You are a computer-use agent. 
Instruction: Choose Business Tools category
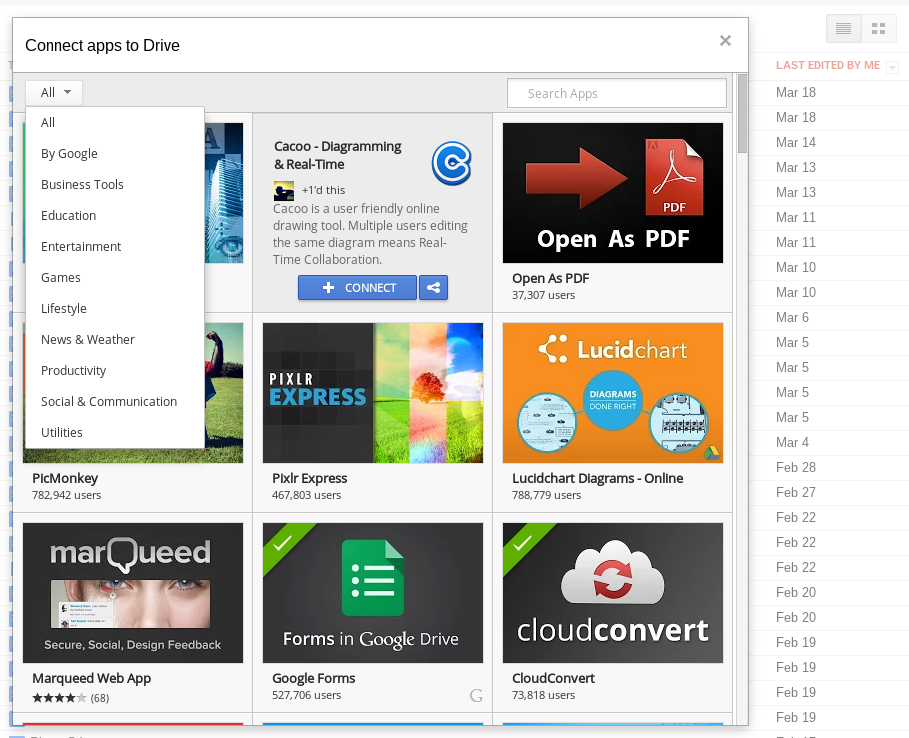click(115, 184)
